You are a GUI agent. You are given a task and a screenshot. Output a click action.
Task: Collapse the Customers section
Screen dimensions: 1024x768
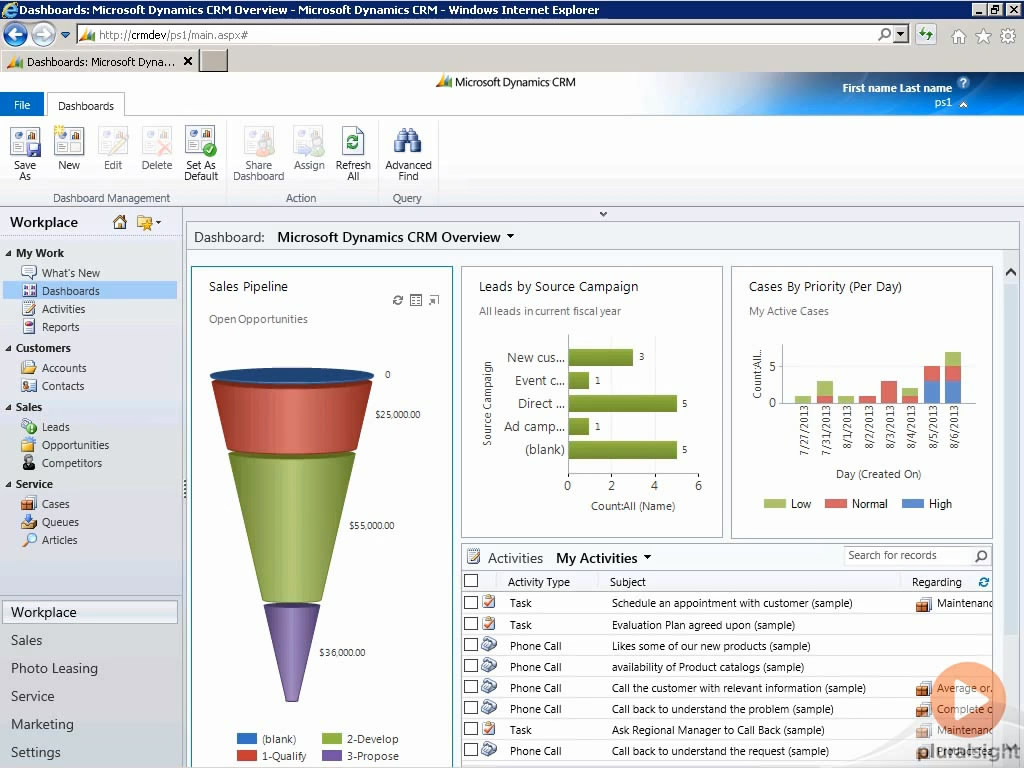pyautogui.click(x=8, y=349)
